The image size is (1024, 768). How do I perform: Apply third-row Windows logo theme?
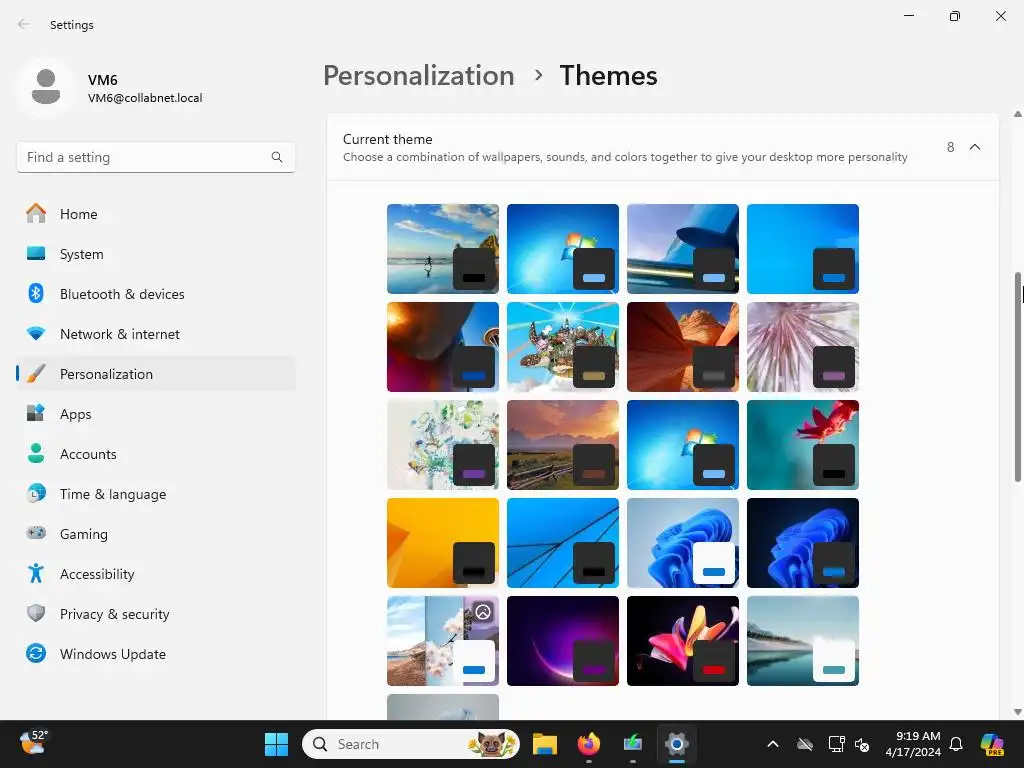coord(683,445)
